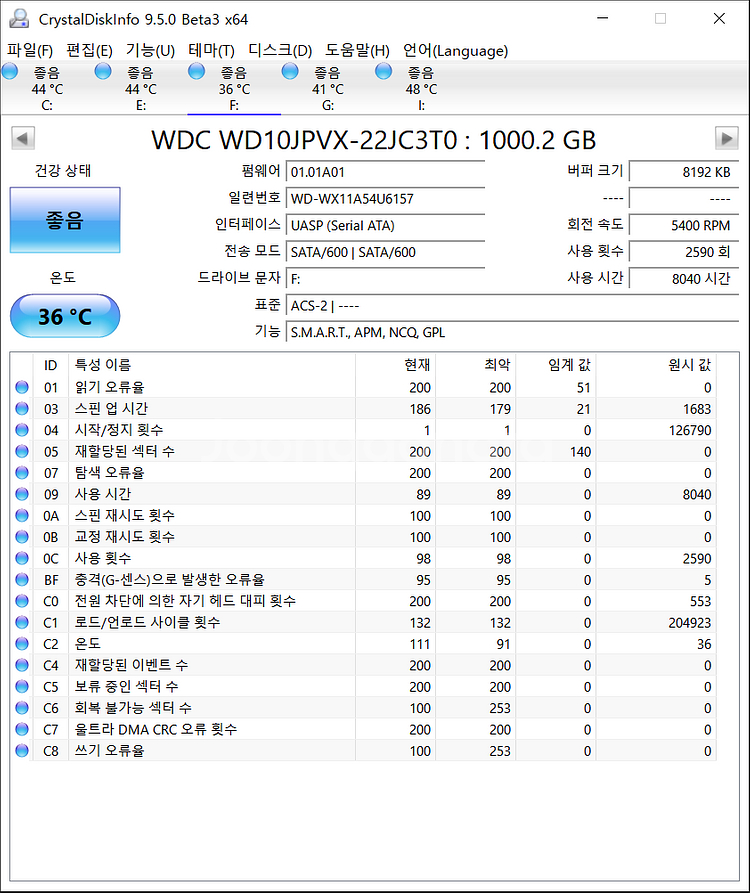Select the 탐색 오류율 row
This screenshot has height=893, width=750.
pos(363,473)
